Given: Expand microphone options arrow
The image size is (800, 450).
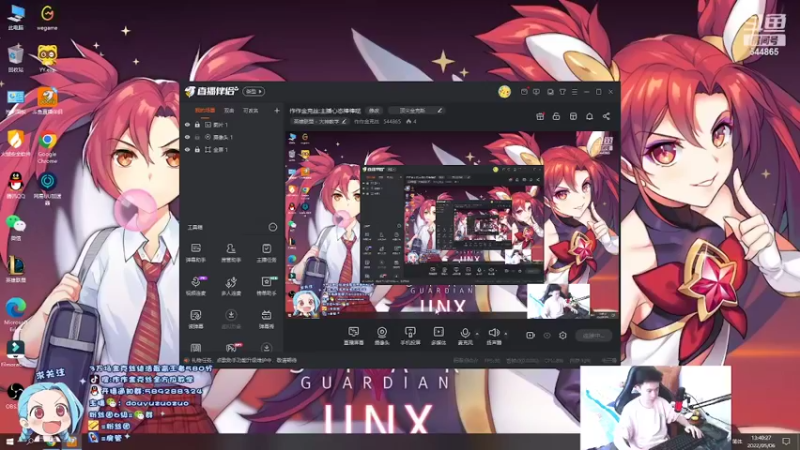Looking at the screenshot, I should (477, 334).
